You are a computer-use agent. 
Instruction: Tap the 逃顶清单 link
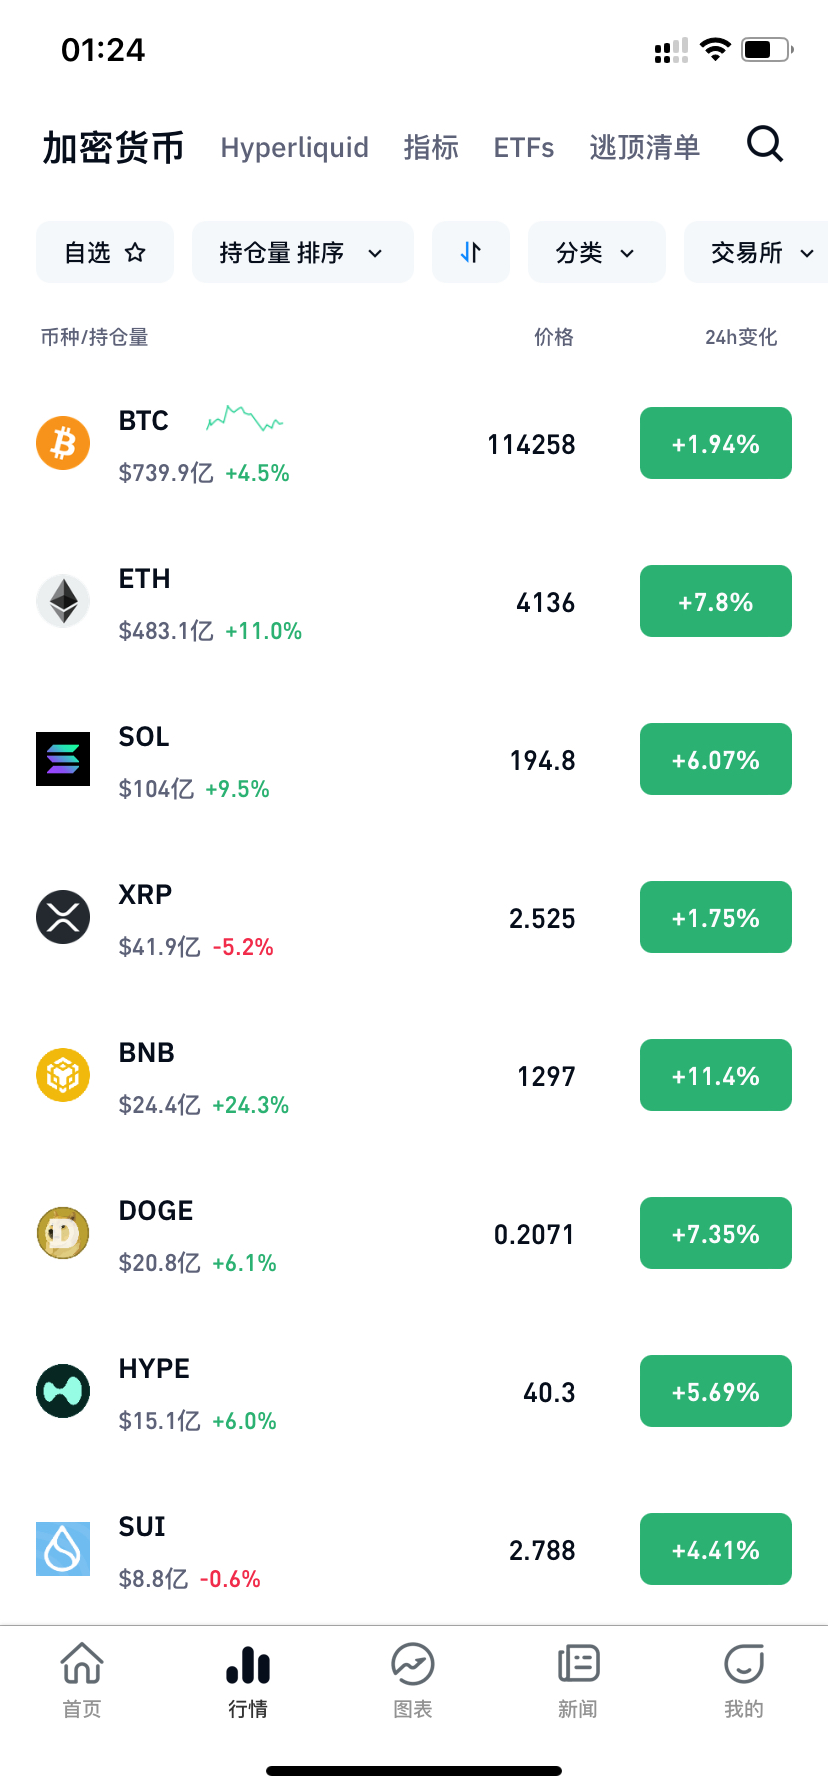click(644, 148)
